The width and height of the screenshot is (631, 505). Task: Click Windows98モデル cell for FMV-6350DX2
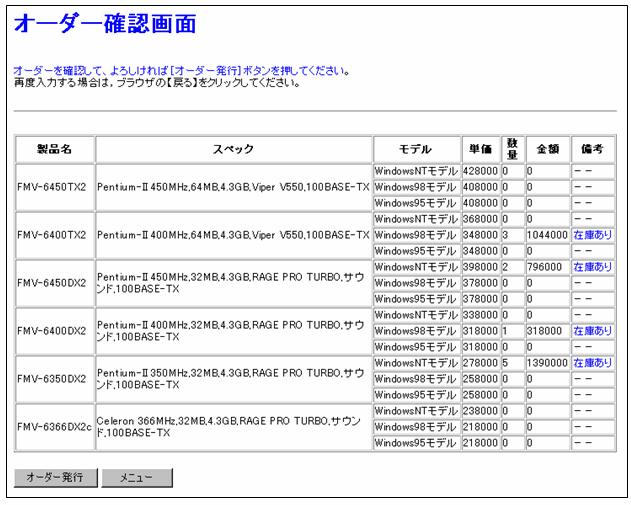(x=417, y=379)
